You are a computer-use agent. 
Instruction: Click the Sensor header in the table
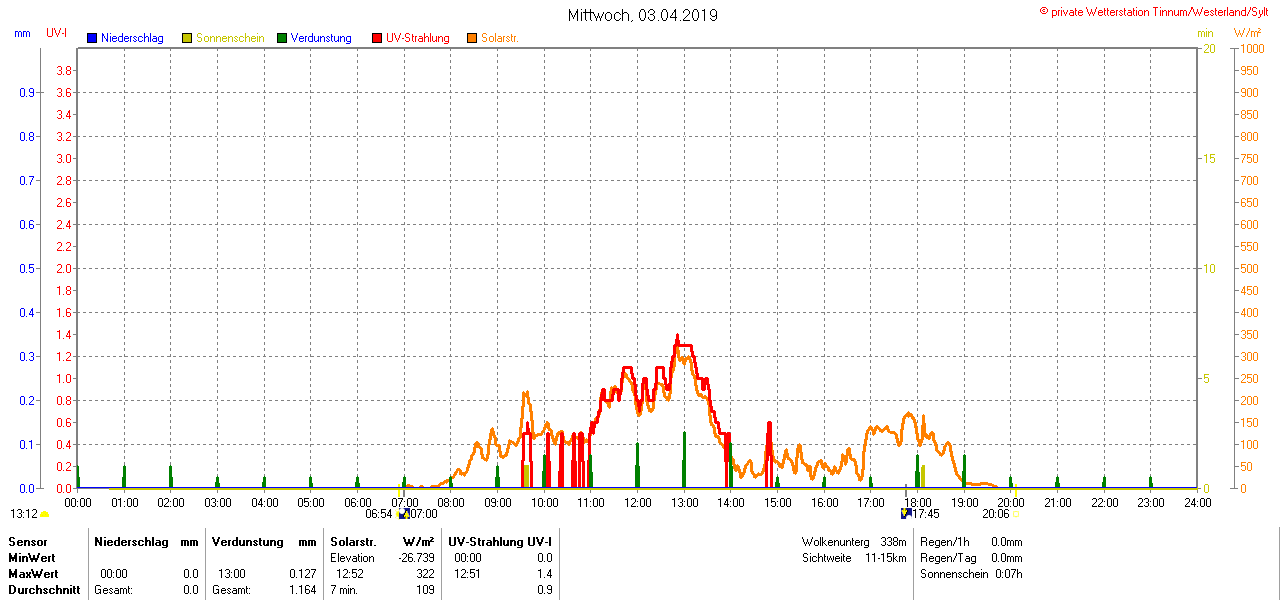coord(27,541)
